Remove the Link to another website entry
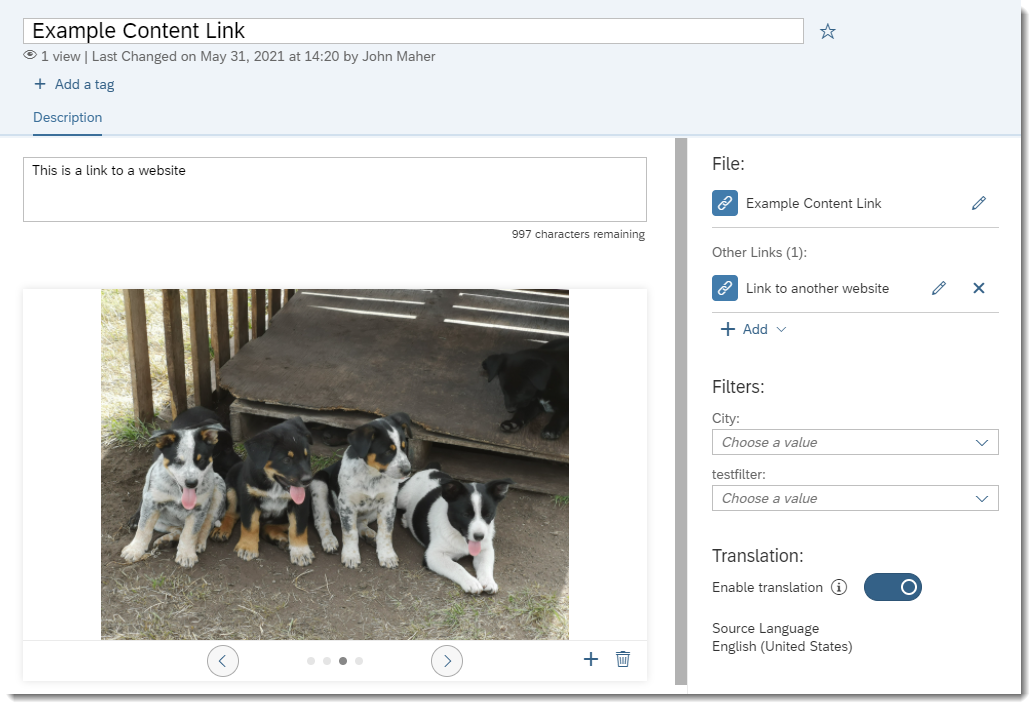Viewport: 1036px width, 709px height. click(x=978, y=288)
